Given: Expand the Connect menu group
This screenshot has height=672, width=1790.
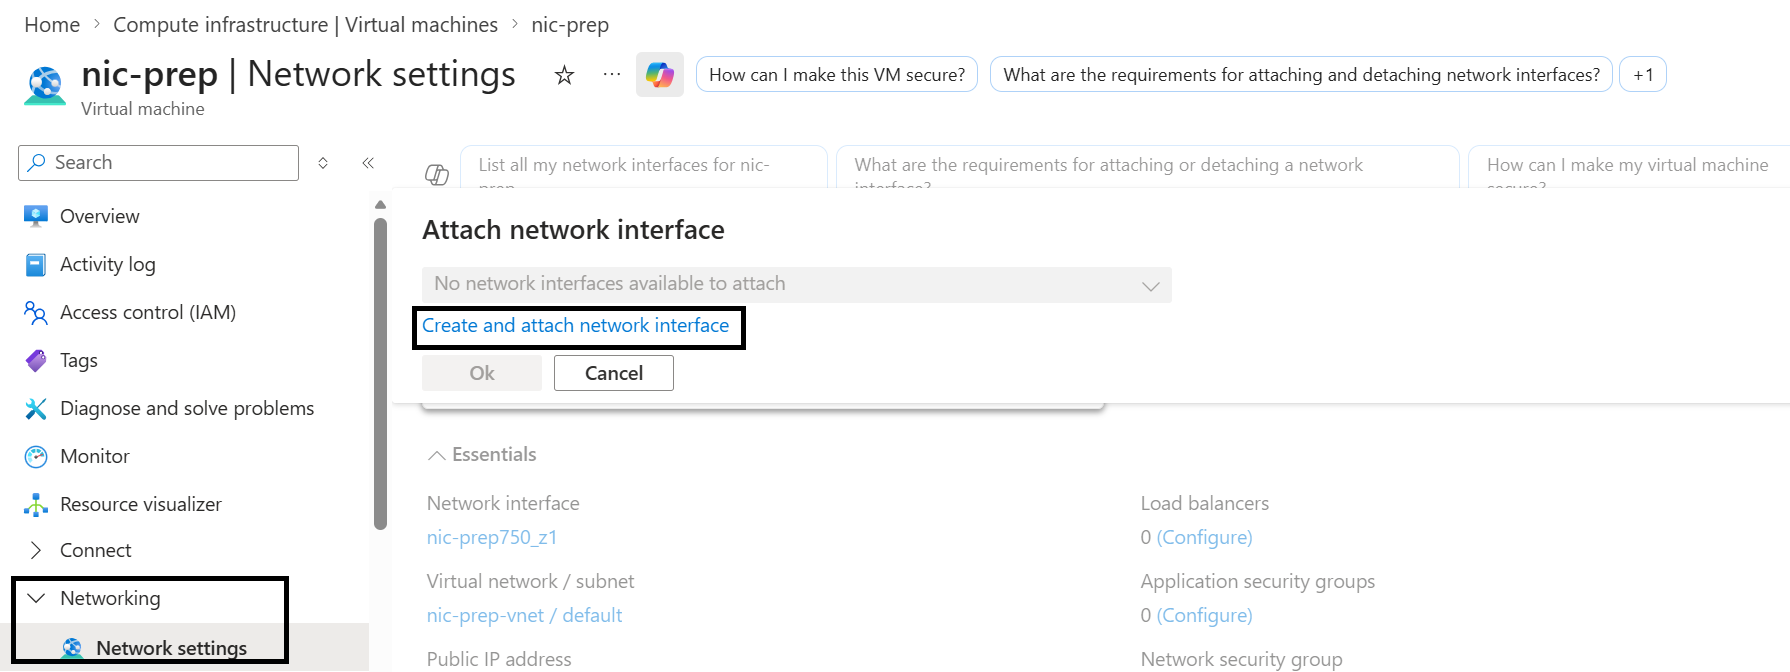Looking at the screenshot, I should pyautogui.click(x=36, y=550).
